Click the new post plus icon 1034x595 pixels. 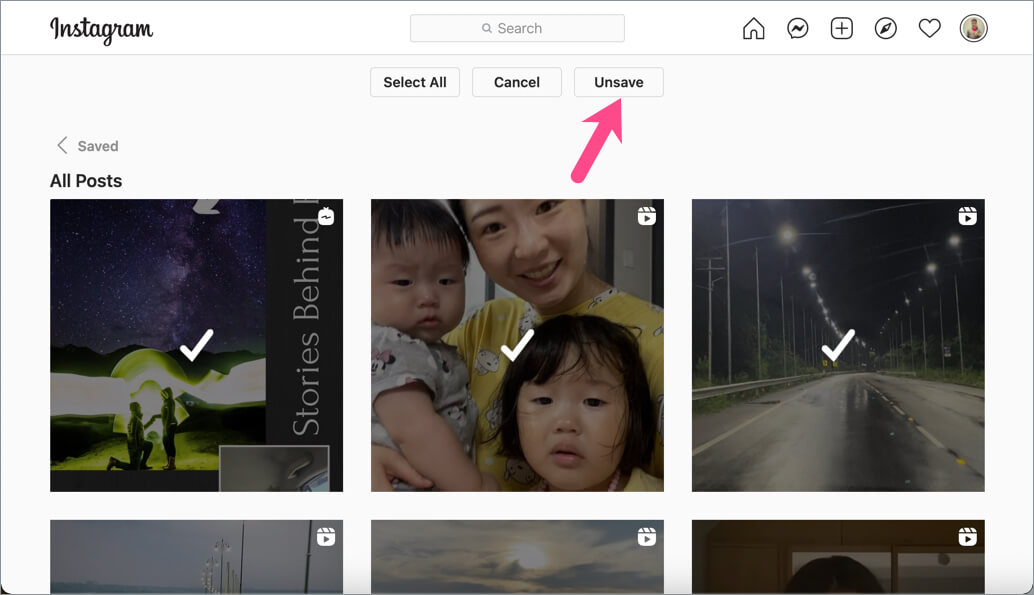click(x=841, y=28)
